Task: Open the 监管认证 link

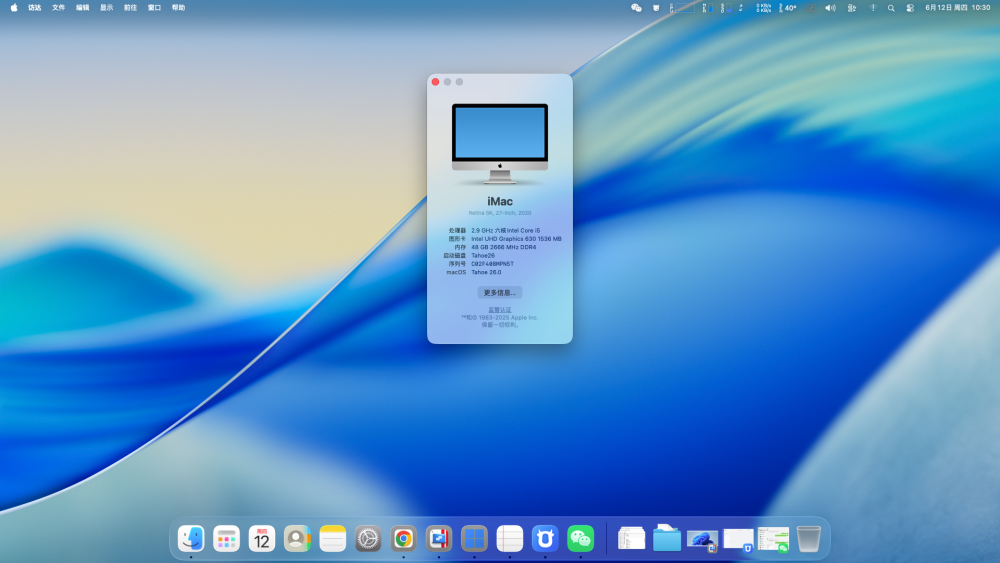Action: pos(500,310)
